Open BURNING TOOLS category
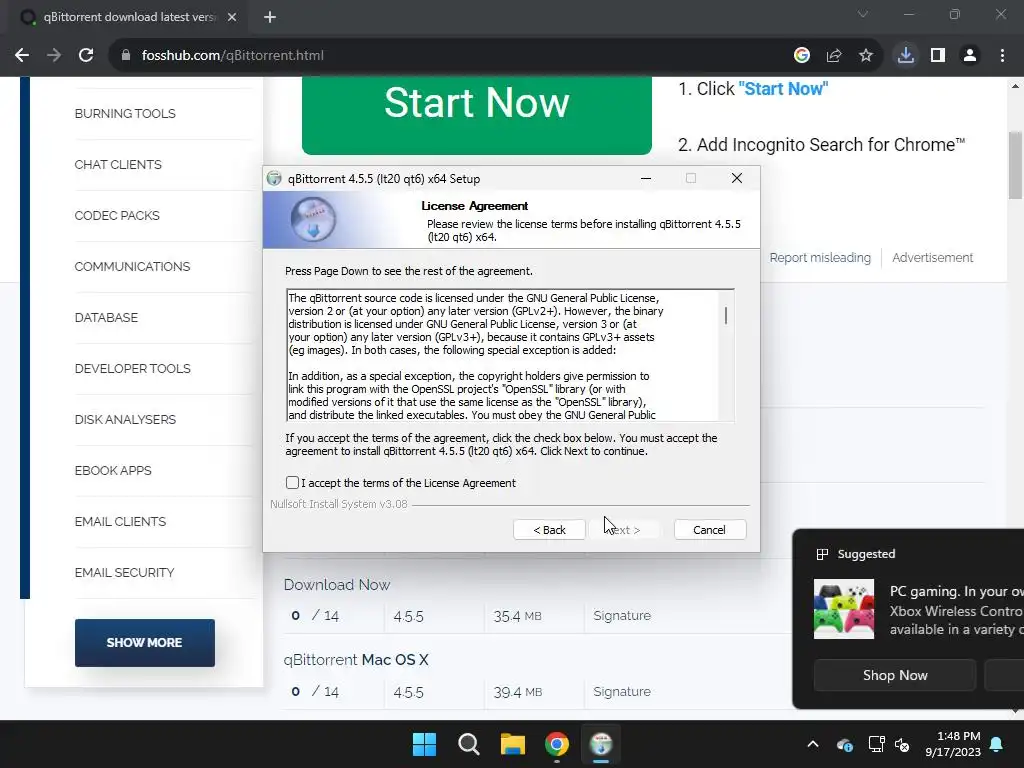 click(125, 114)
